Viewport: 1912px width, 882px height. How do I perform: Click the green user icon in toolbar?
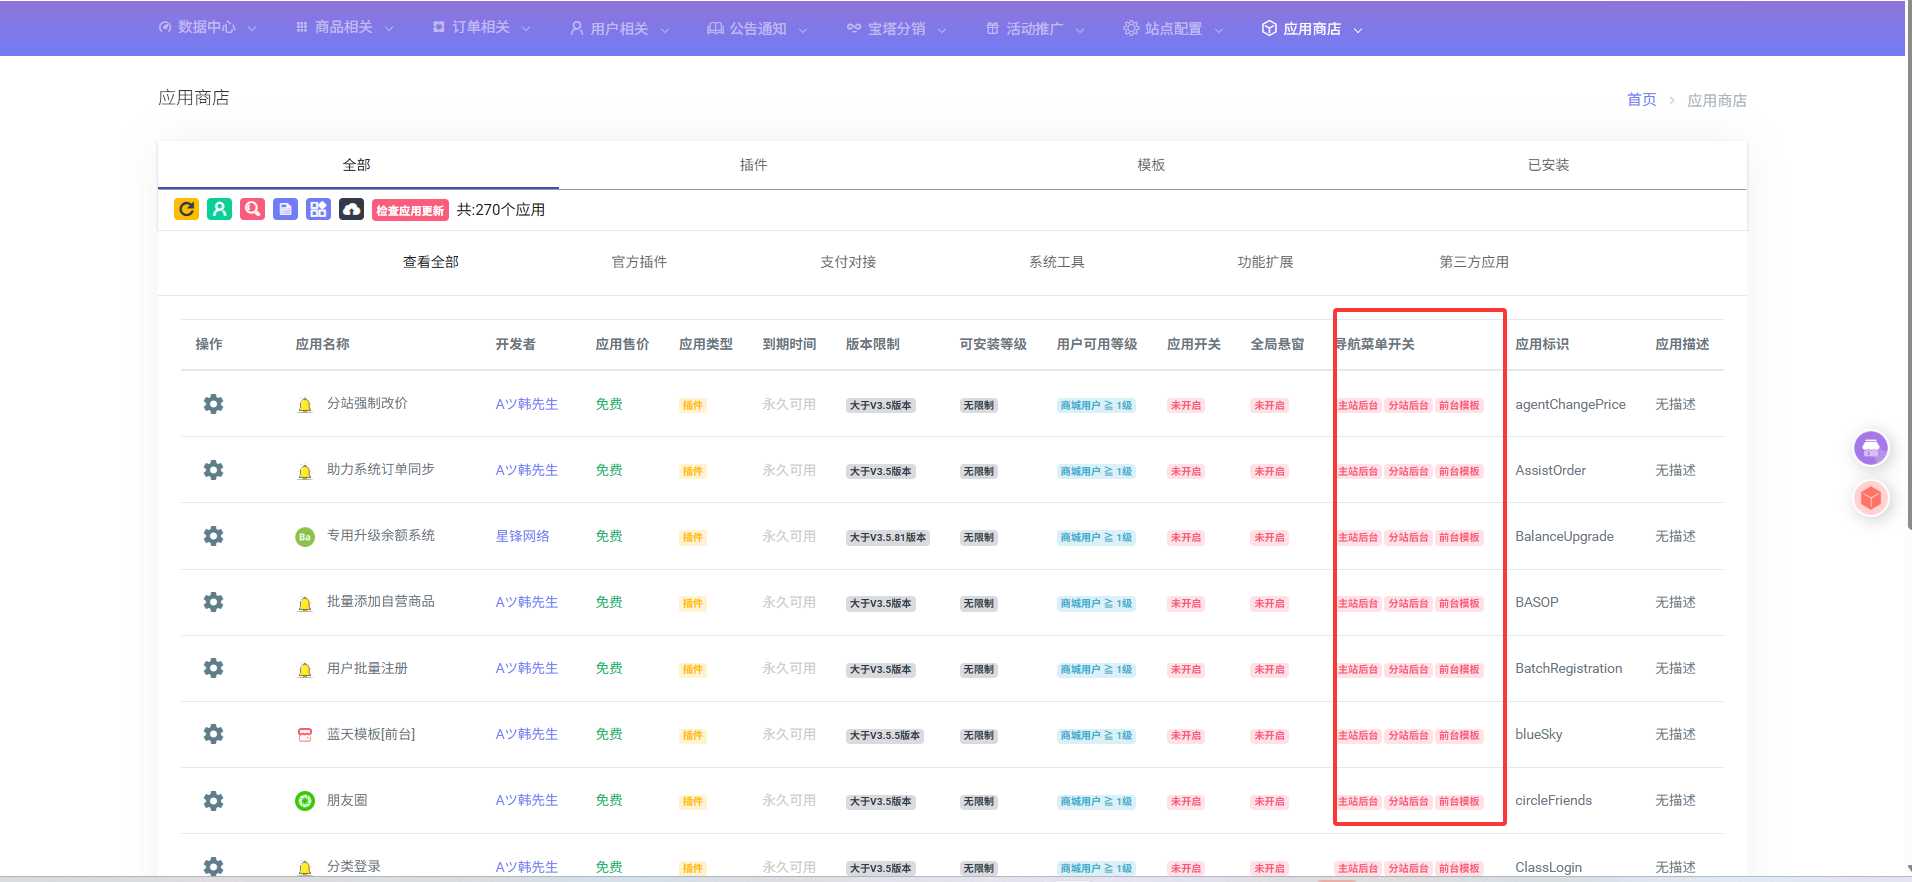click(219, 209)
